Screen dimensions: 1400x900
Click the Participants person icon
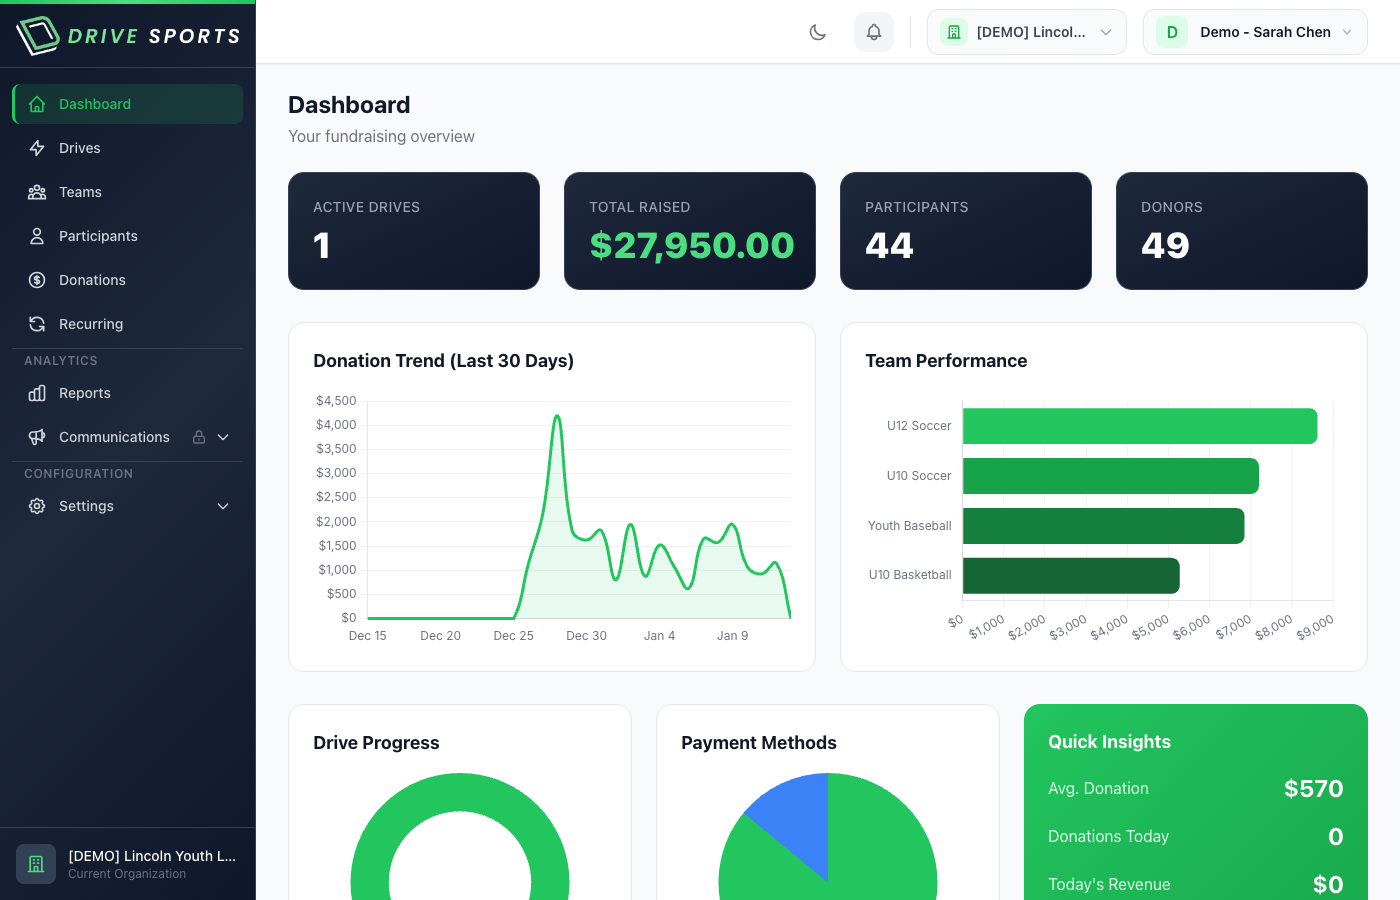37,236
